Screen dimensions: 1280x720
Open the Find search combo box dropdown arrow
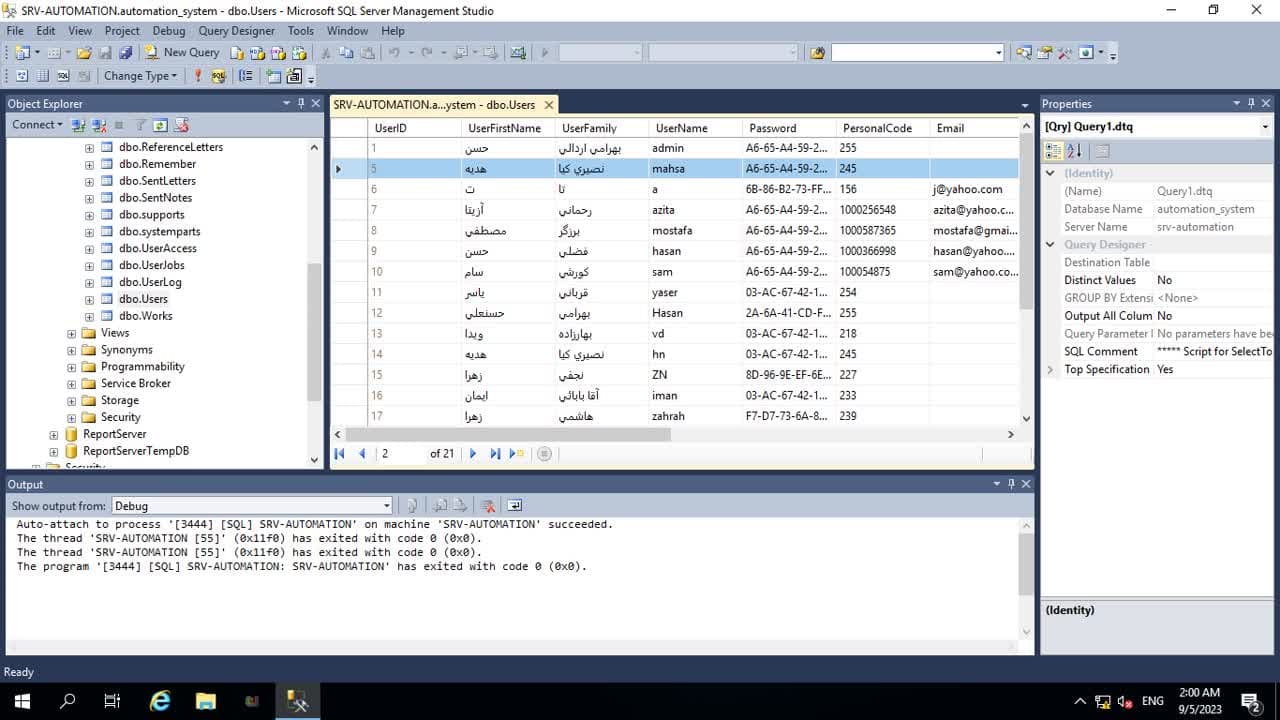pos(998,52)
